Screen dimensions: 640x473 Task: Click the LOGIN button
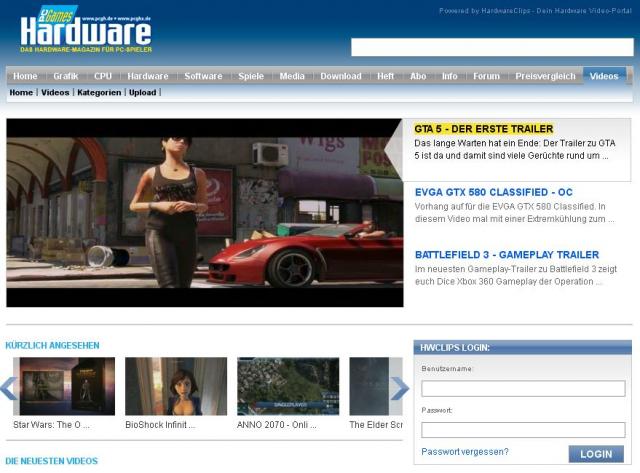(x=596, y=454)
